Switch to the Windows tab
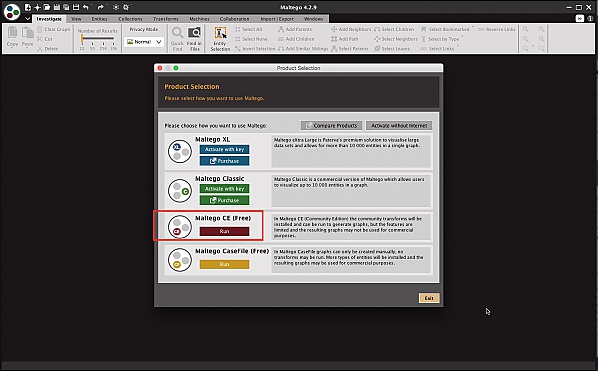The height and width of the screenshot is (371, 598). (313, 19)
